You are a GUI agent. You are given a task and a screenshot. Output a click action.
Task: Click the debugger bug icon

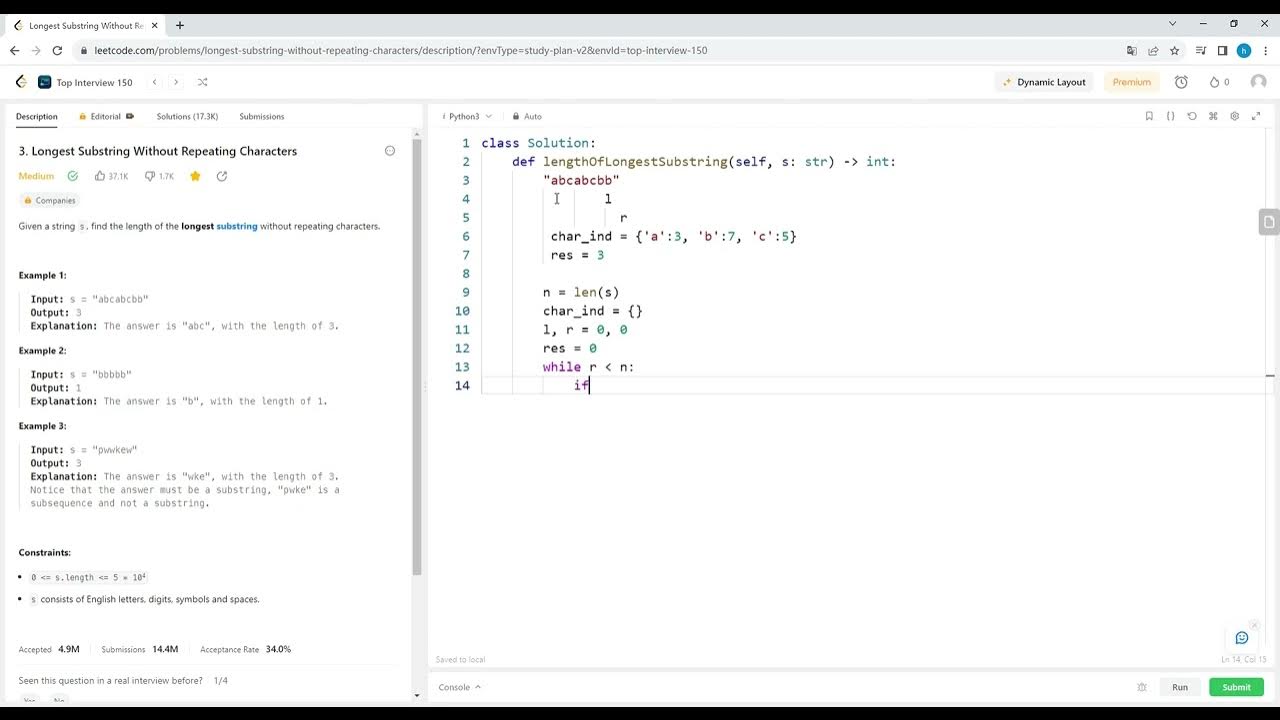pos(1142,687)
